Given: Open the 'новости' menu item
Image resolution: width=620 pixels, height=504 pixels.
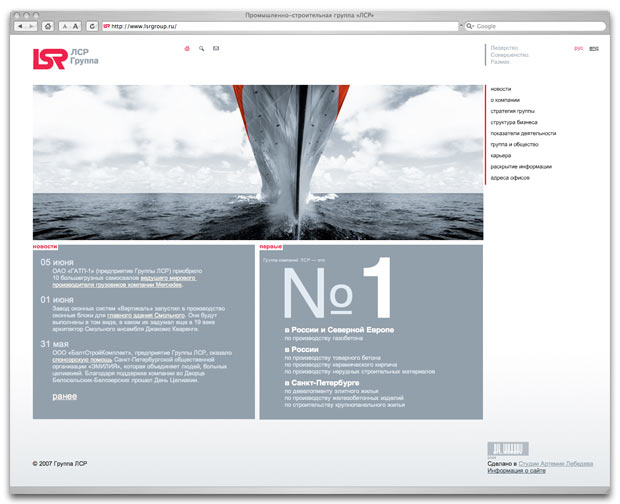Looking at the screenshot, I should click(501, 89).
